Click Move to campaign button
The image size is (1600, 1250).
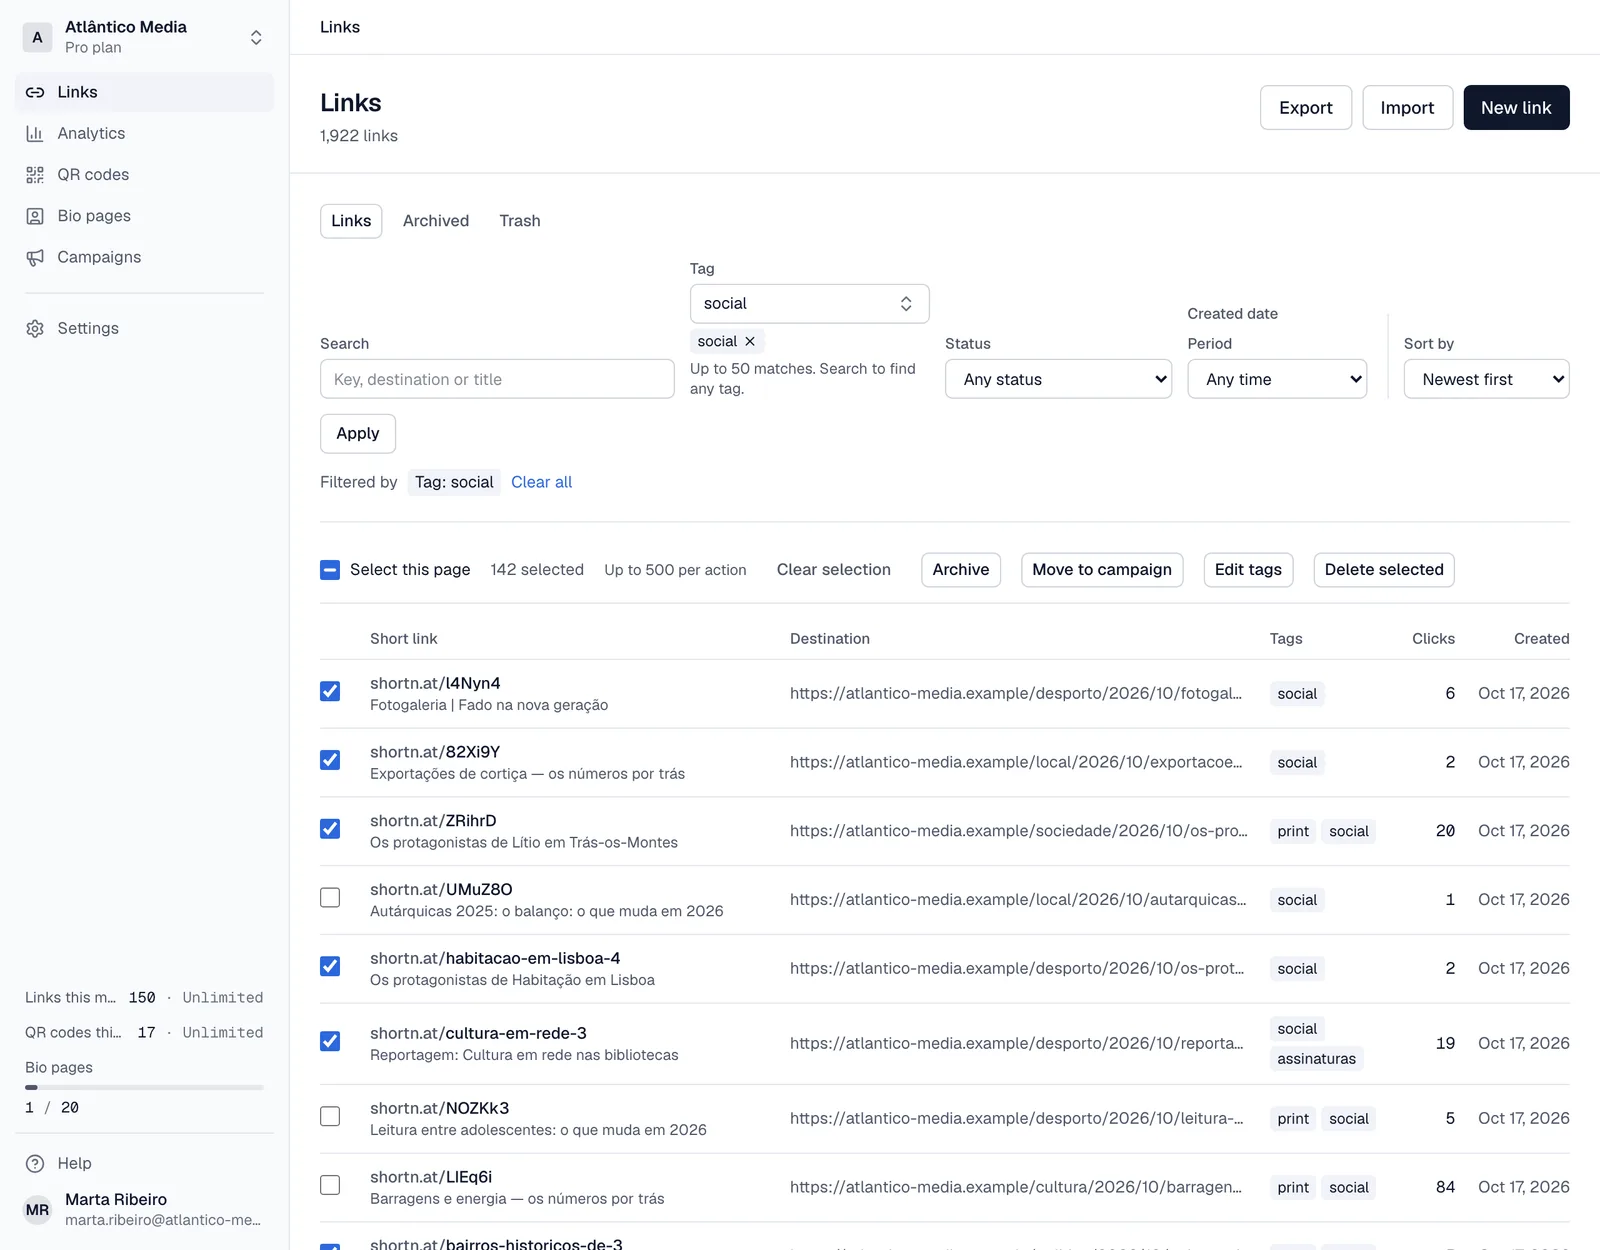(x=1102, y=570)
